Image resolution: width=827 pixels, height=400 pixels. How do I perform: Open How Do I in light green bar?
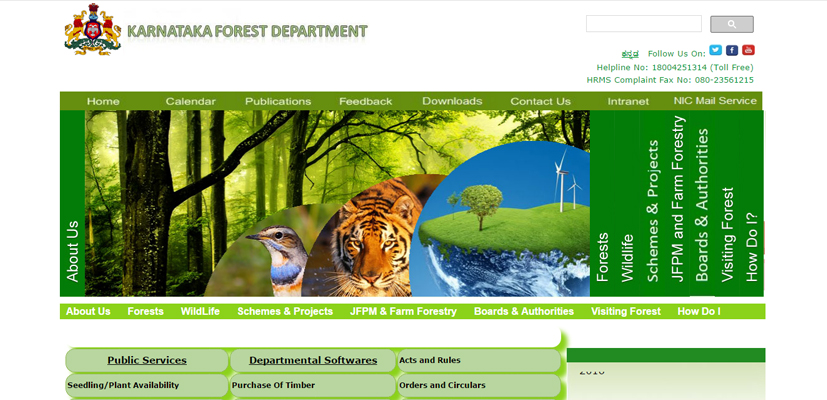coord(699,311)
